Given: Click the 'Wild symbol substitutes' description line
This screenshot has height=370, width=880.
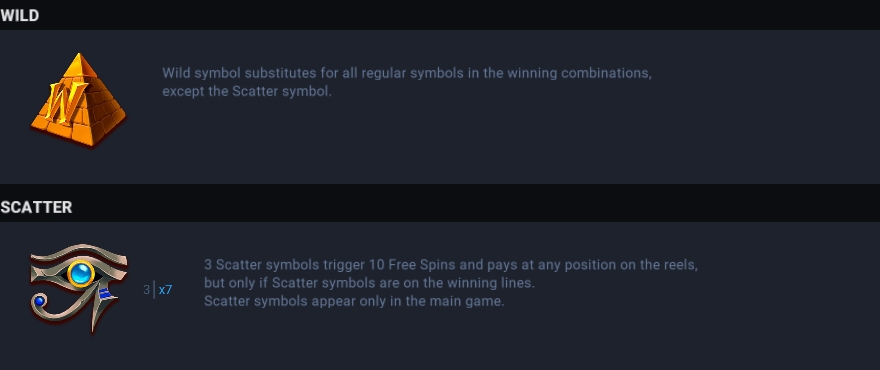Looking at the screenshot, I should coord(407,73).
